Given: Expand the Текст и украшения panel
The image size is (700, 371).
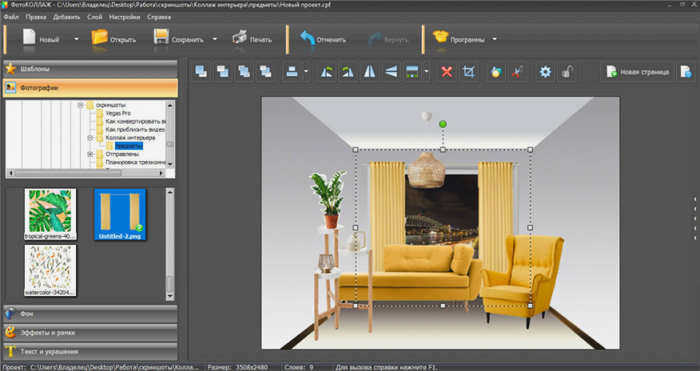Looking at the screenshot, I should click(x=90, y=351).
